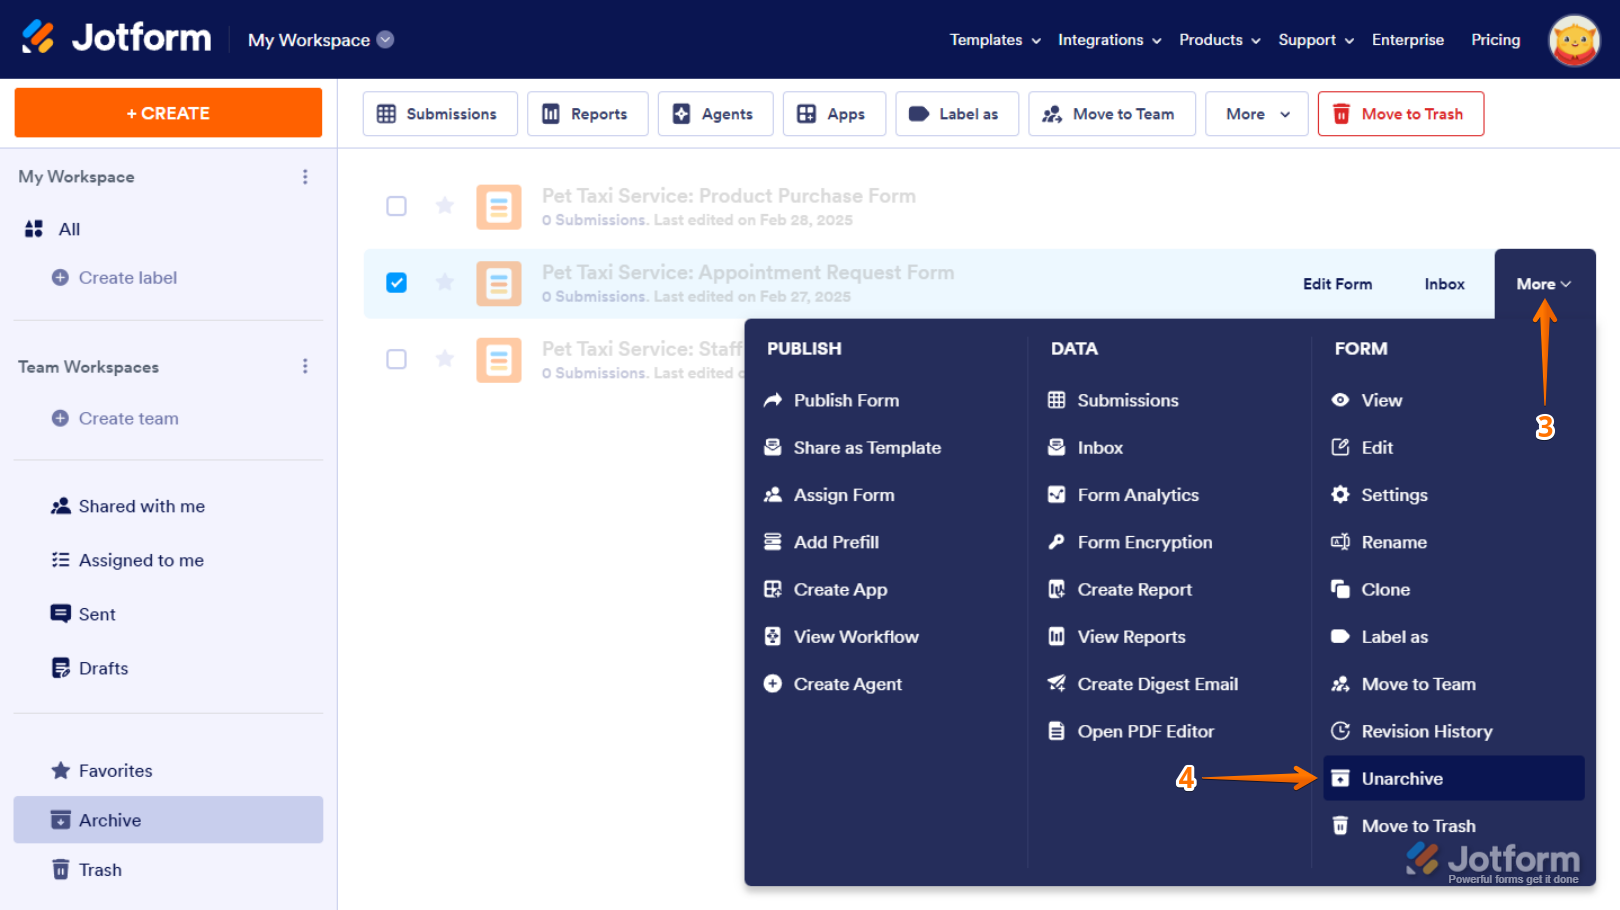Open the toolbar More dropdown
This screenshot has width=1620, height=910.
pos(1256,114)
